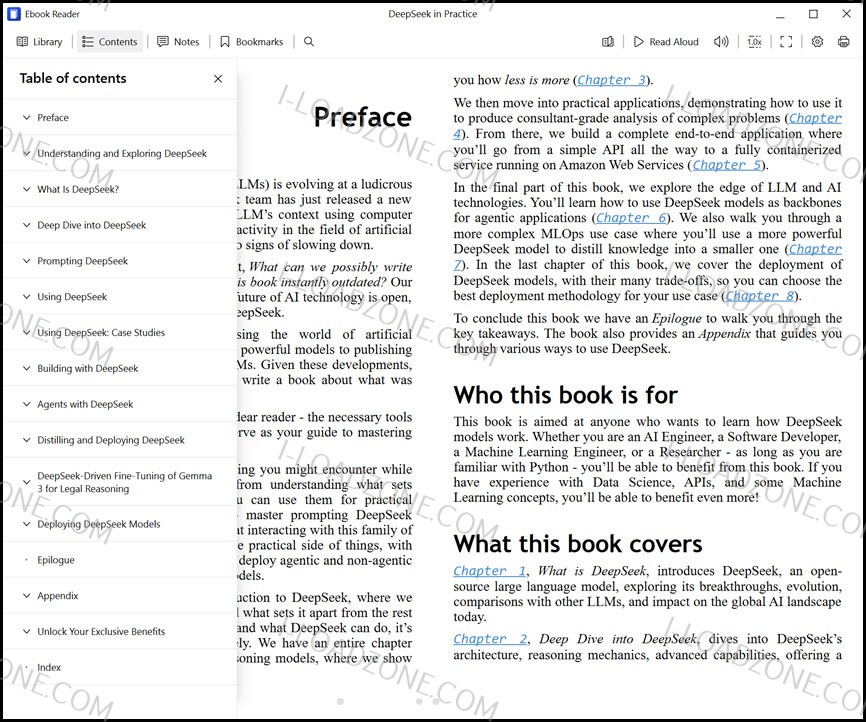This screenshot has height=722, width=866.
Task: Go to Agents with DeepSeek
Action: (85, 404)
